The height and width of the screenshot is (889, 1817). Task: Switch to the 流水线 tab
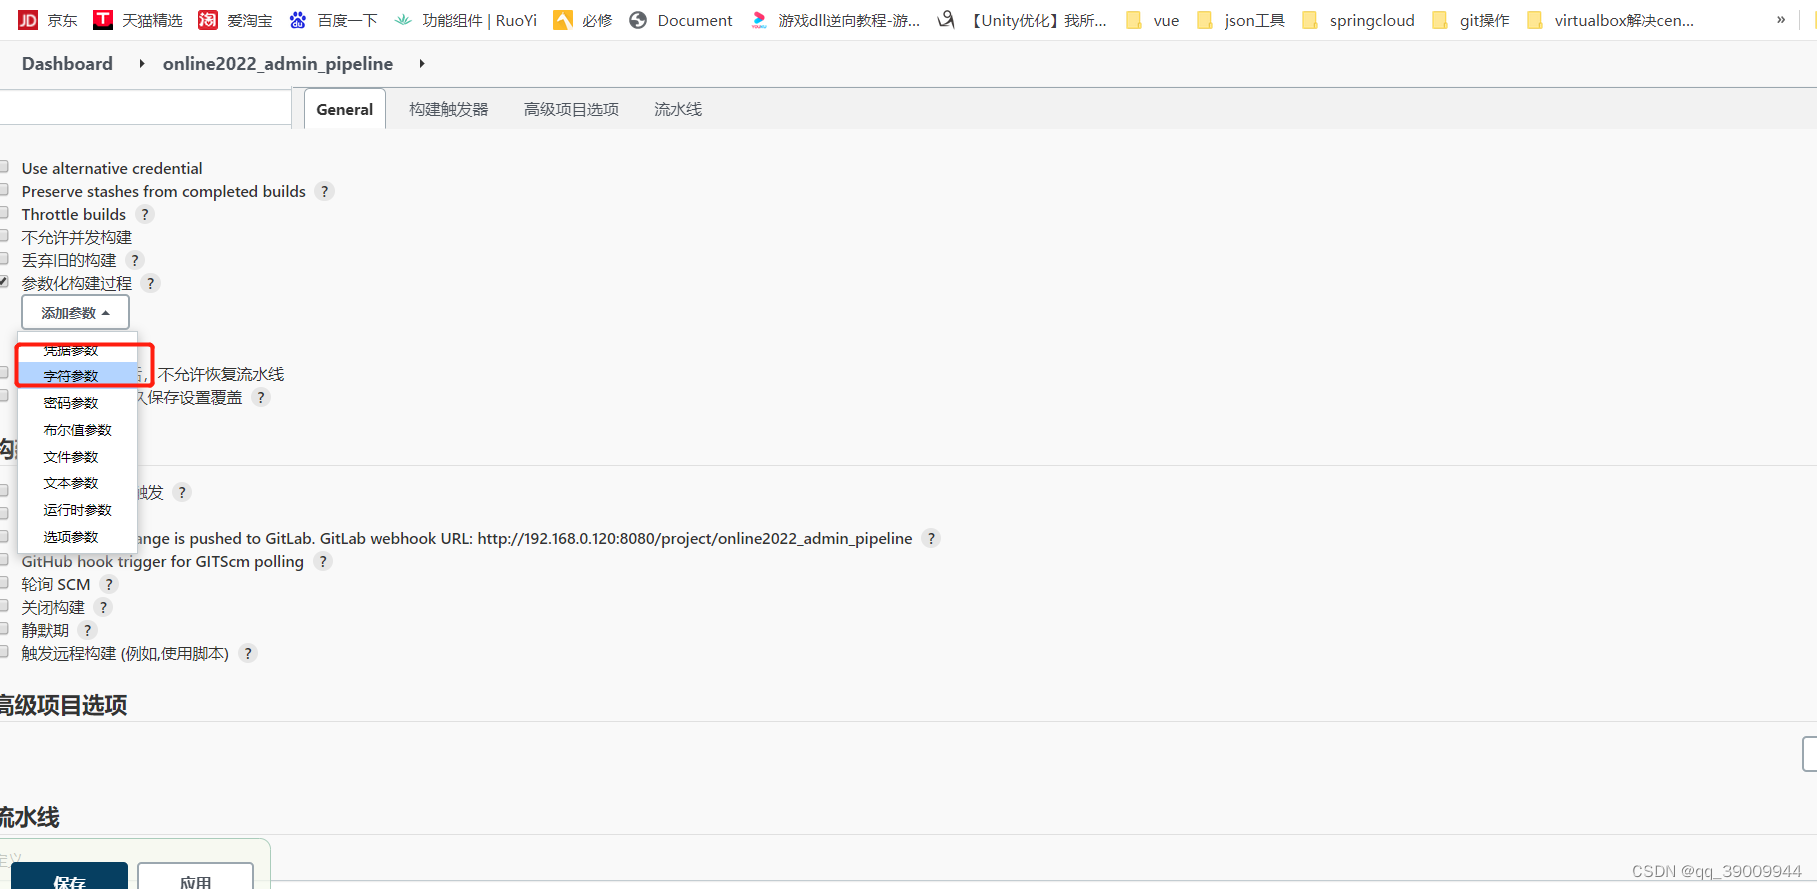(x=678, y=109)
